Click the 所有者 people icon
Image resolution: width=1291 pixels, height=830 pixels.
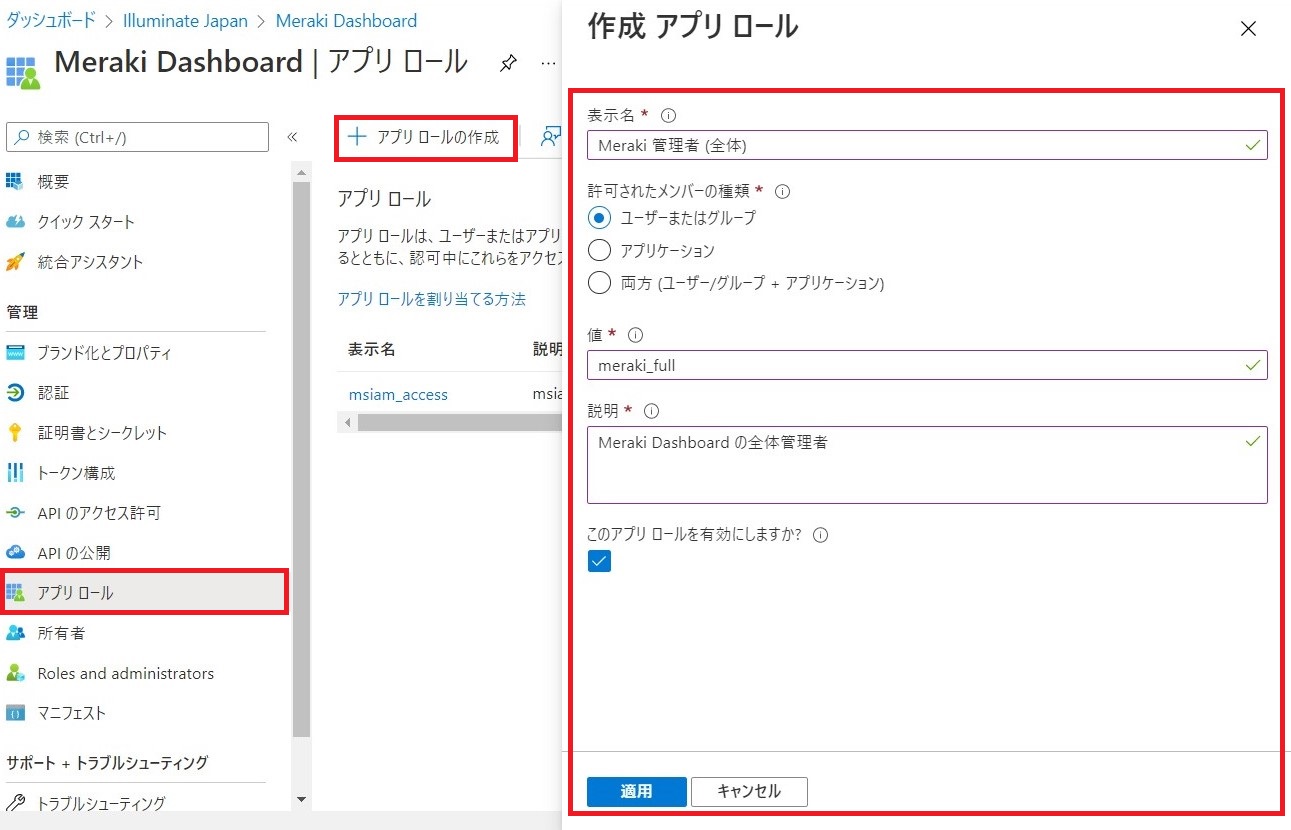[15, 633]
